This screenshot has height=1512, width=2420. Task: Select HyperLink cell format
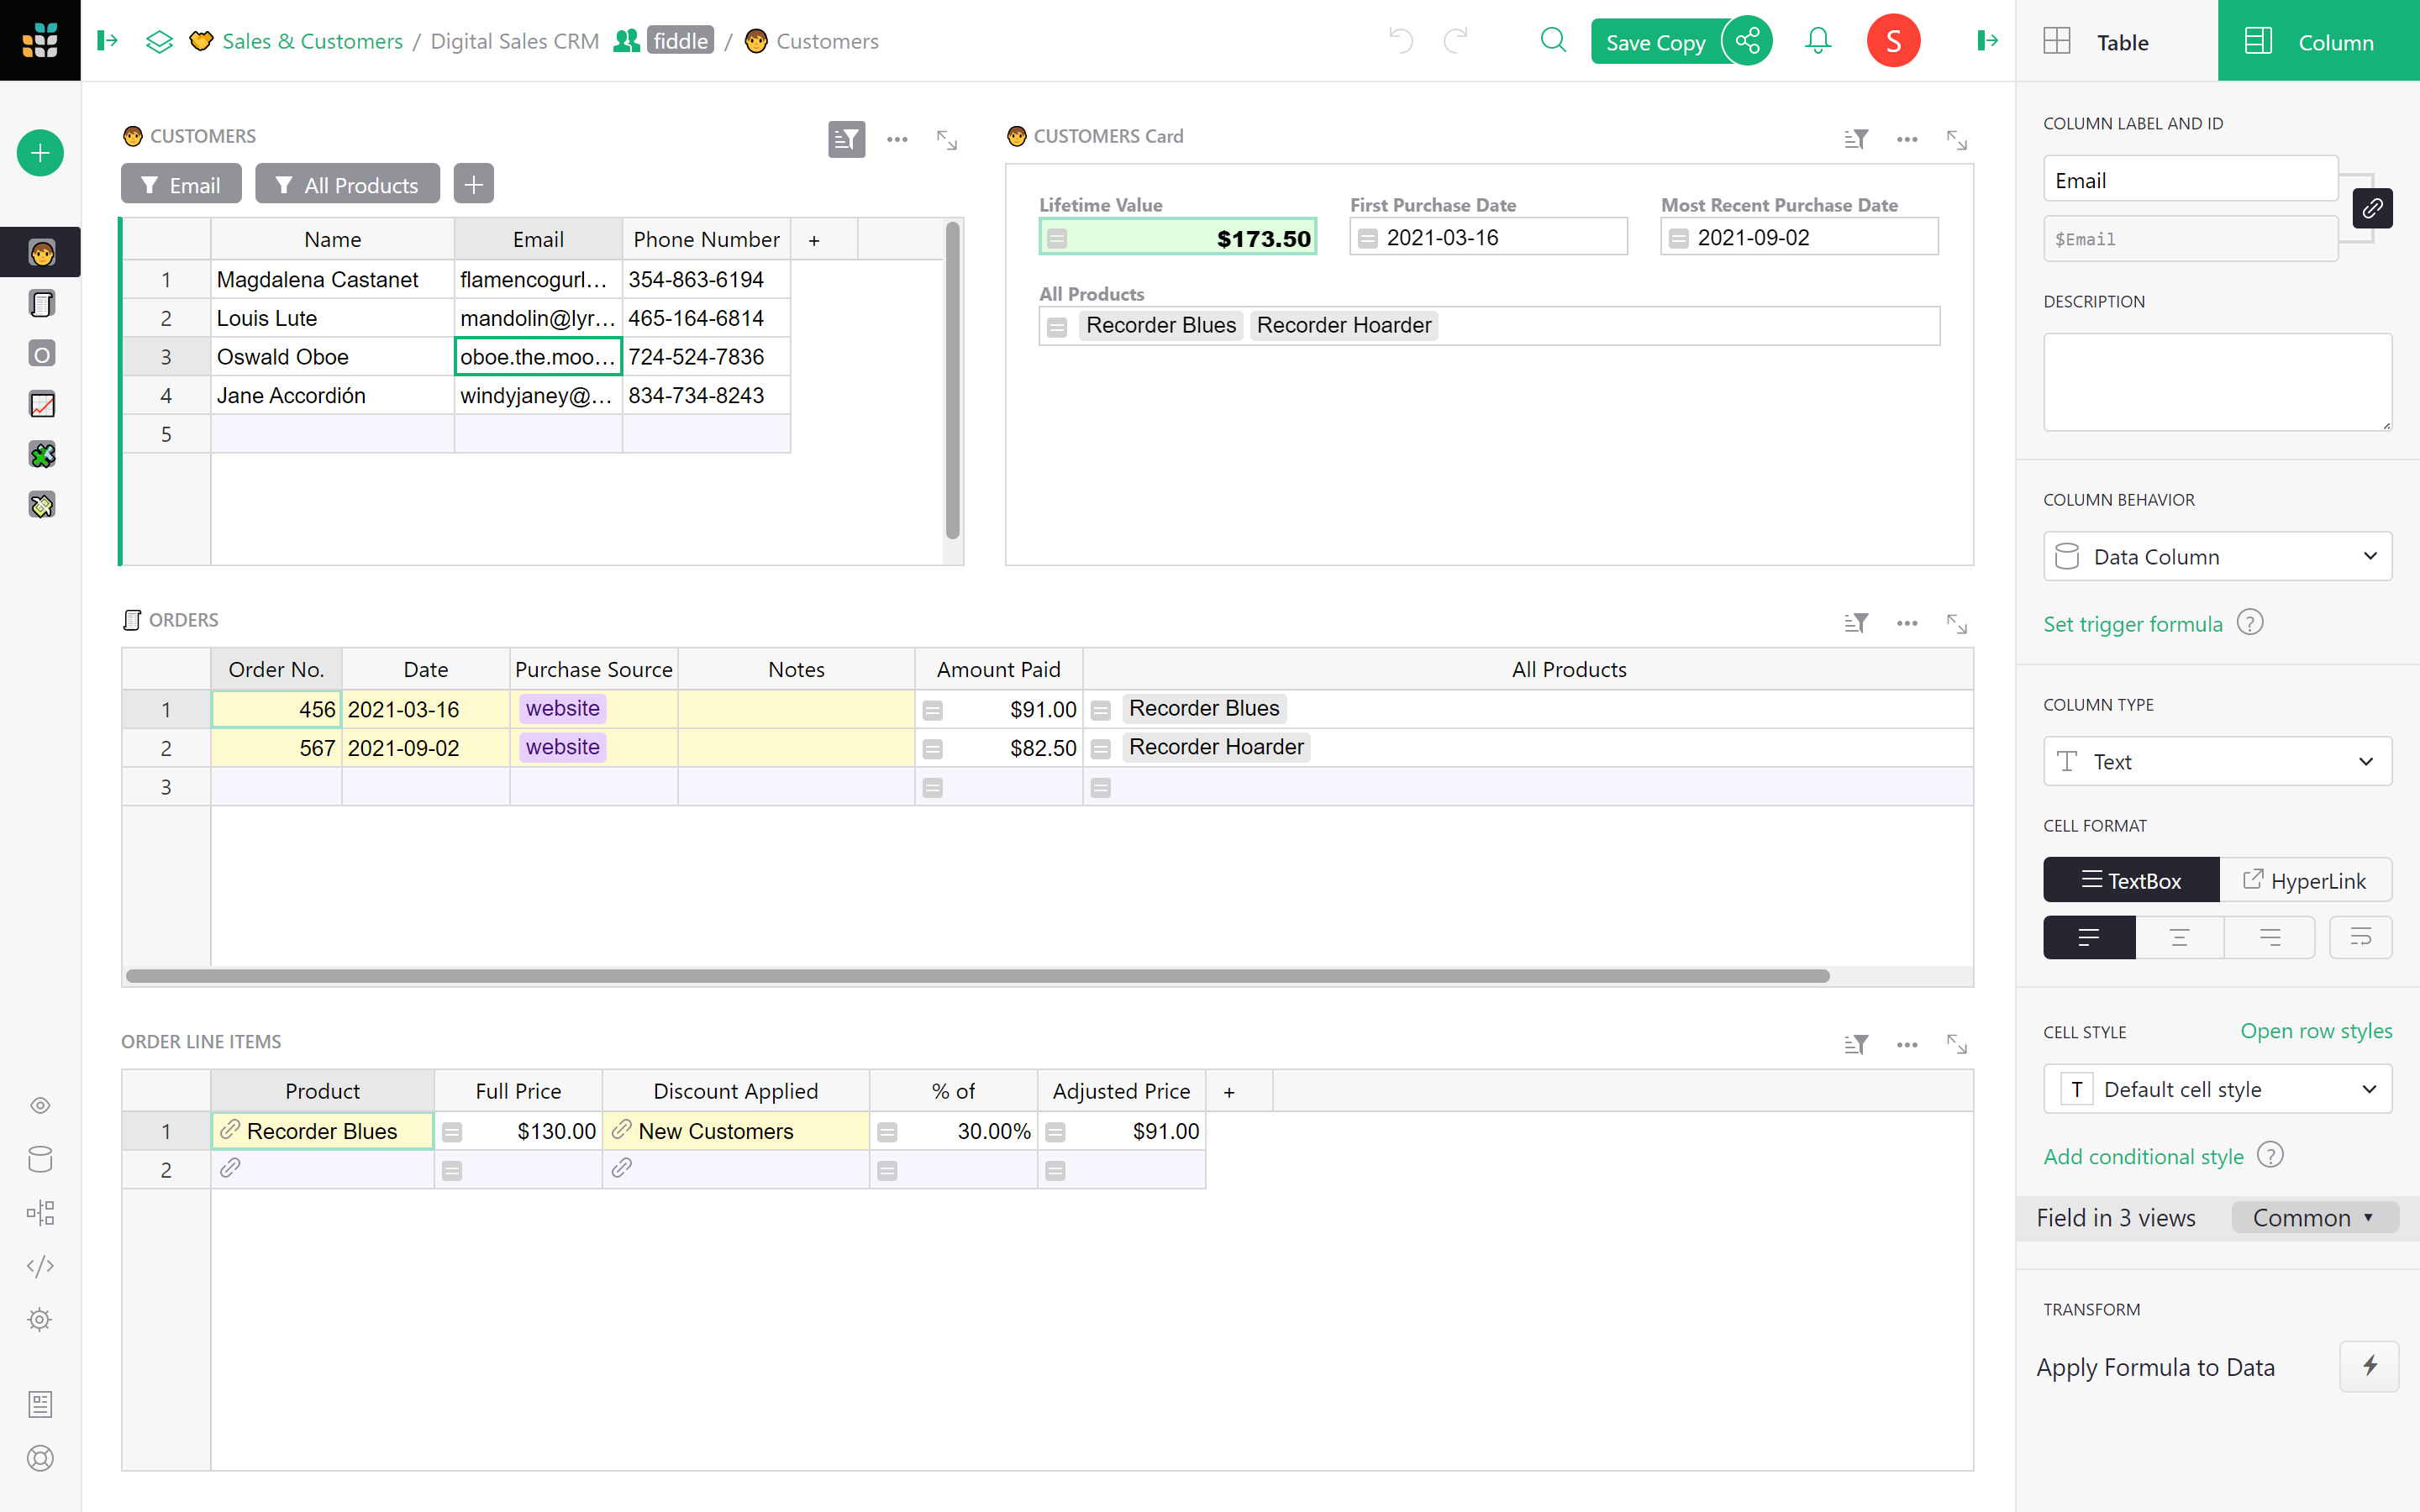pos(2307,879)
